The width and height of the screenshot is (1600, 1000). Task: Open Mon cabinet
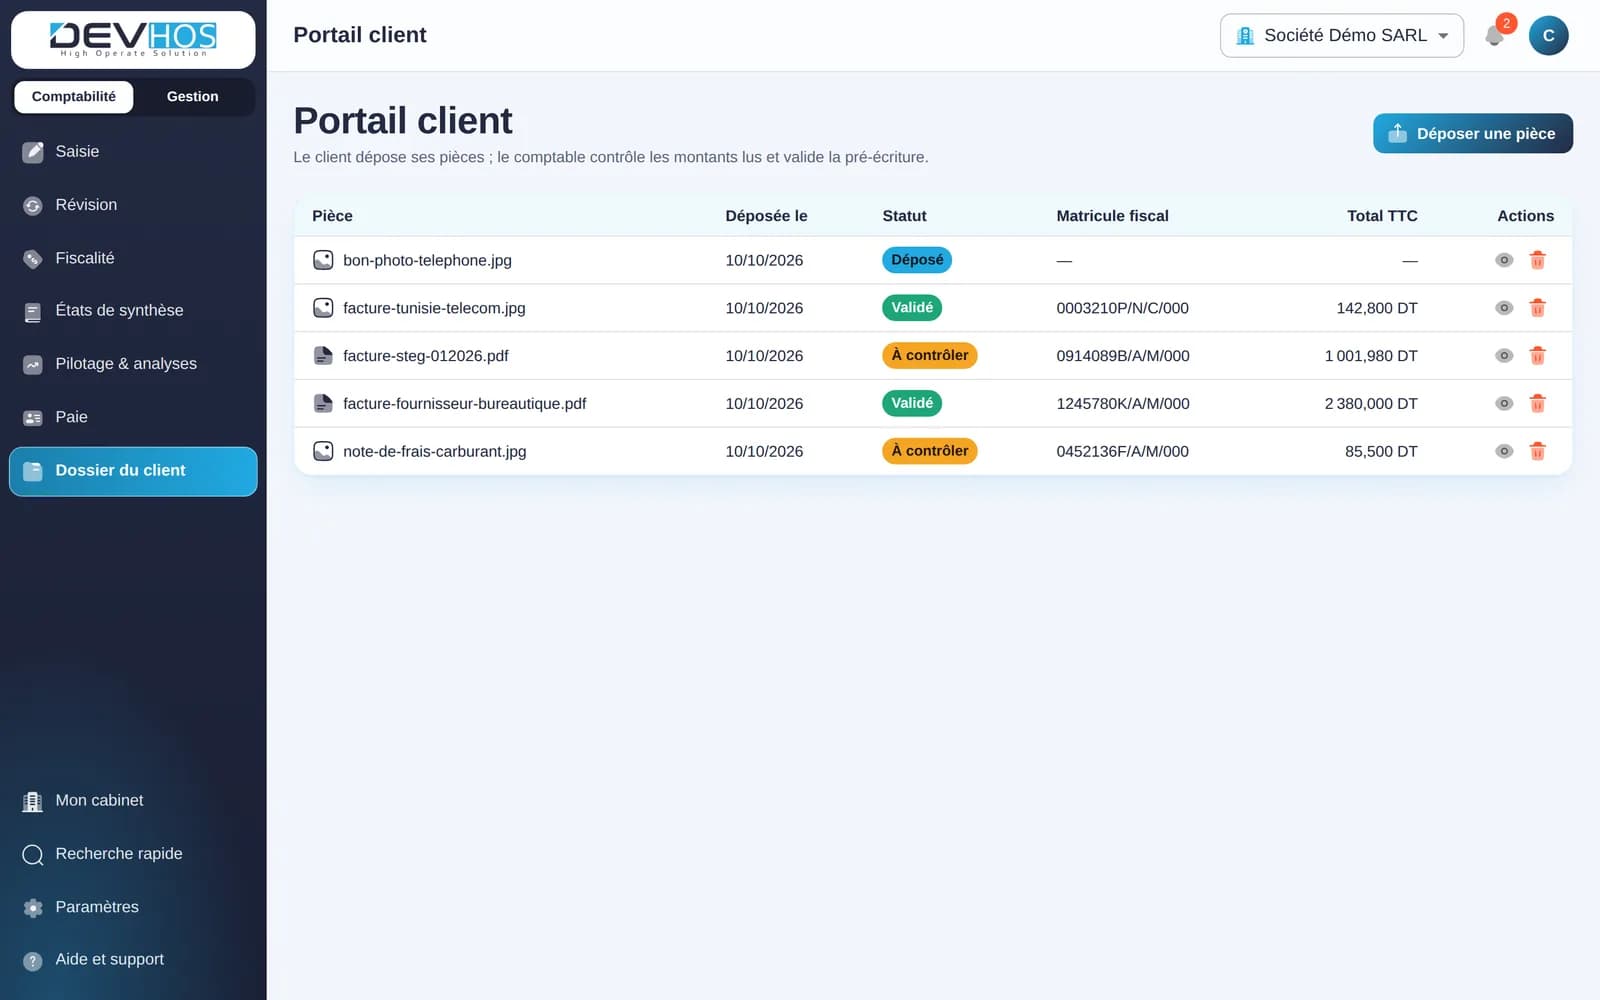tap(133, 801)
